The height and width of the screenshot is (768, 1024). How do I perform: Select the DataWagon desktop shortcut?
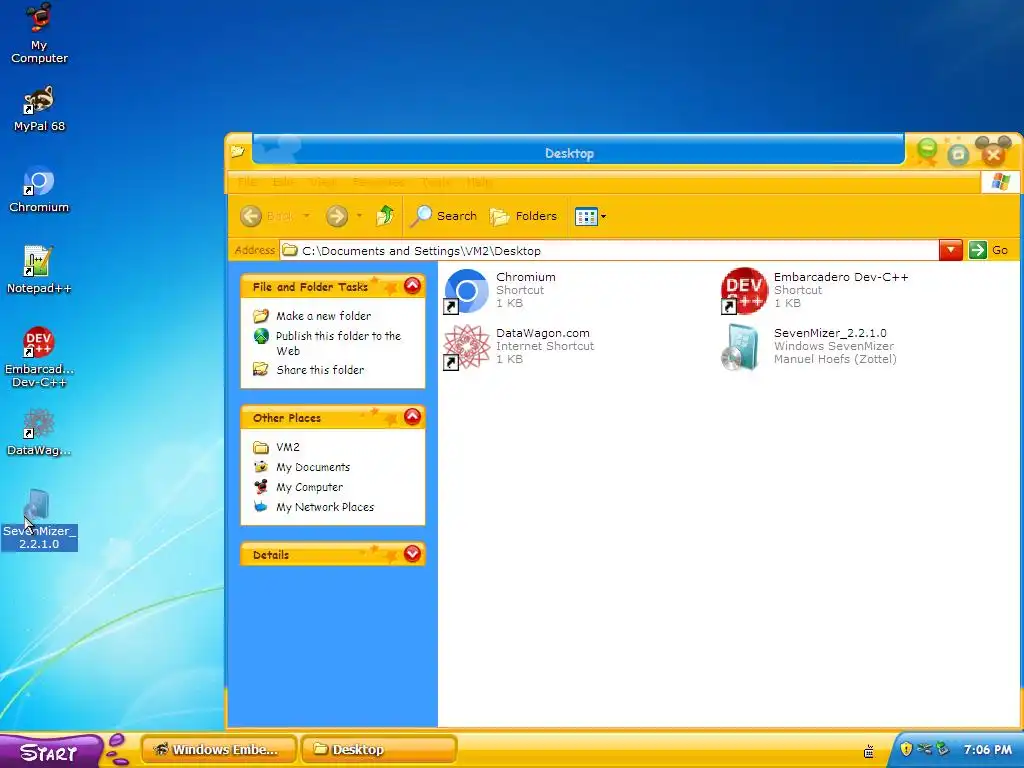[39, 432]
